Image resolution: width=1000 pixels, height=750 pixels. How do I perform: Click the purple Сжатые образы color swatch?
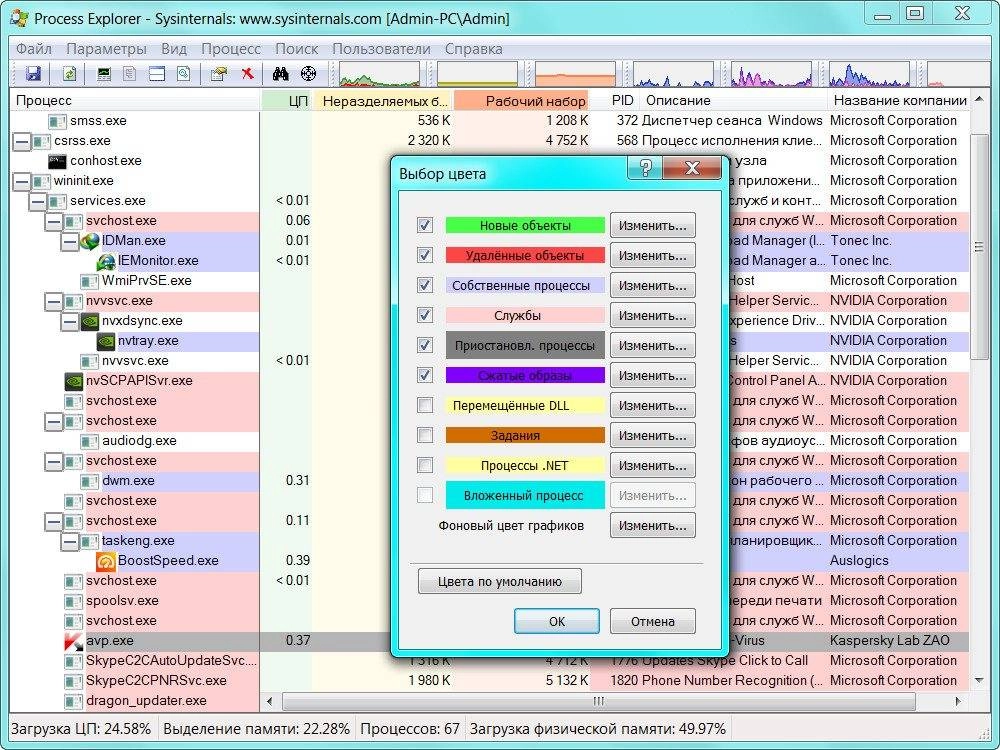coord(525,375)
